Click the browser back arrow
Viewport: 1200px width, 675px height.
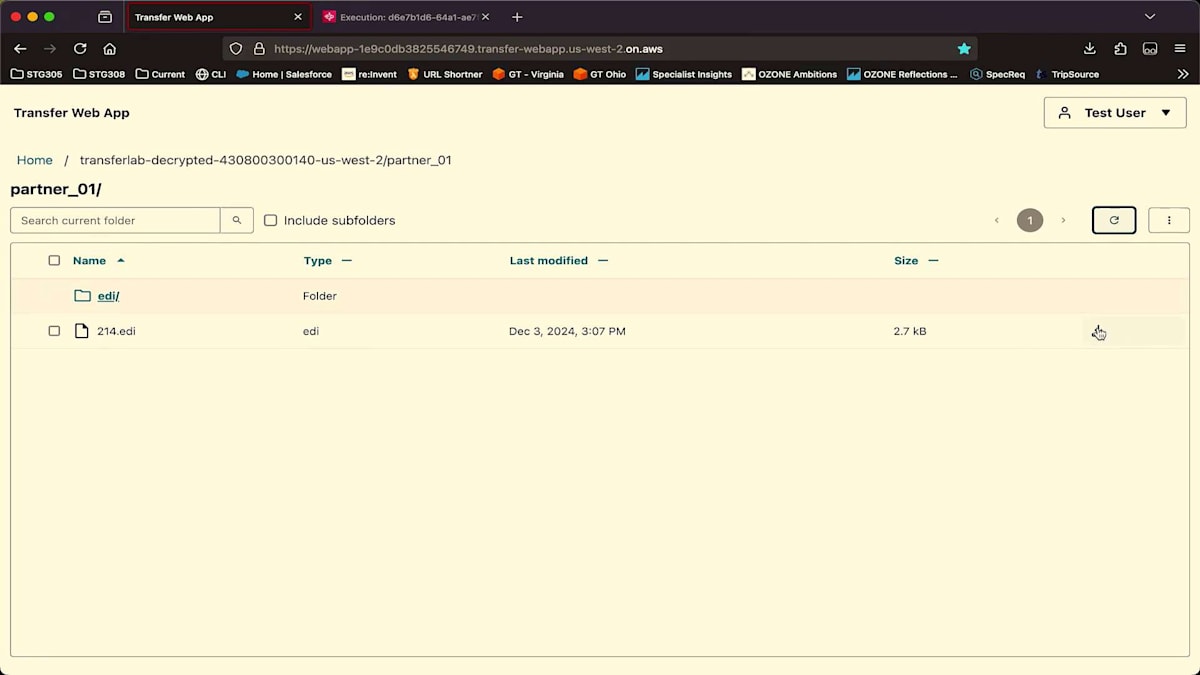coord(20,48)
